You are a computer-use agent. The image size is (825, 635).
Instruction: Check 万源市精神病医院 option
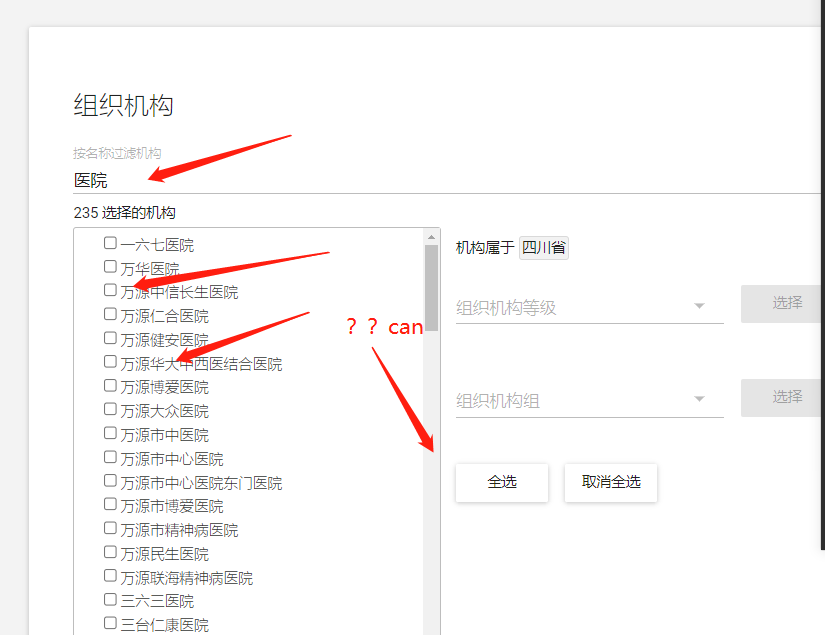pyautogui.click(x=110, y=528)
